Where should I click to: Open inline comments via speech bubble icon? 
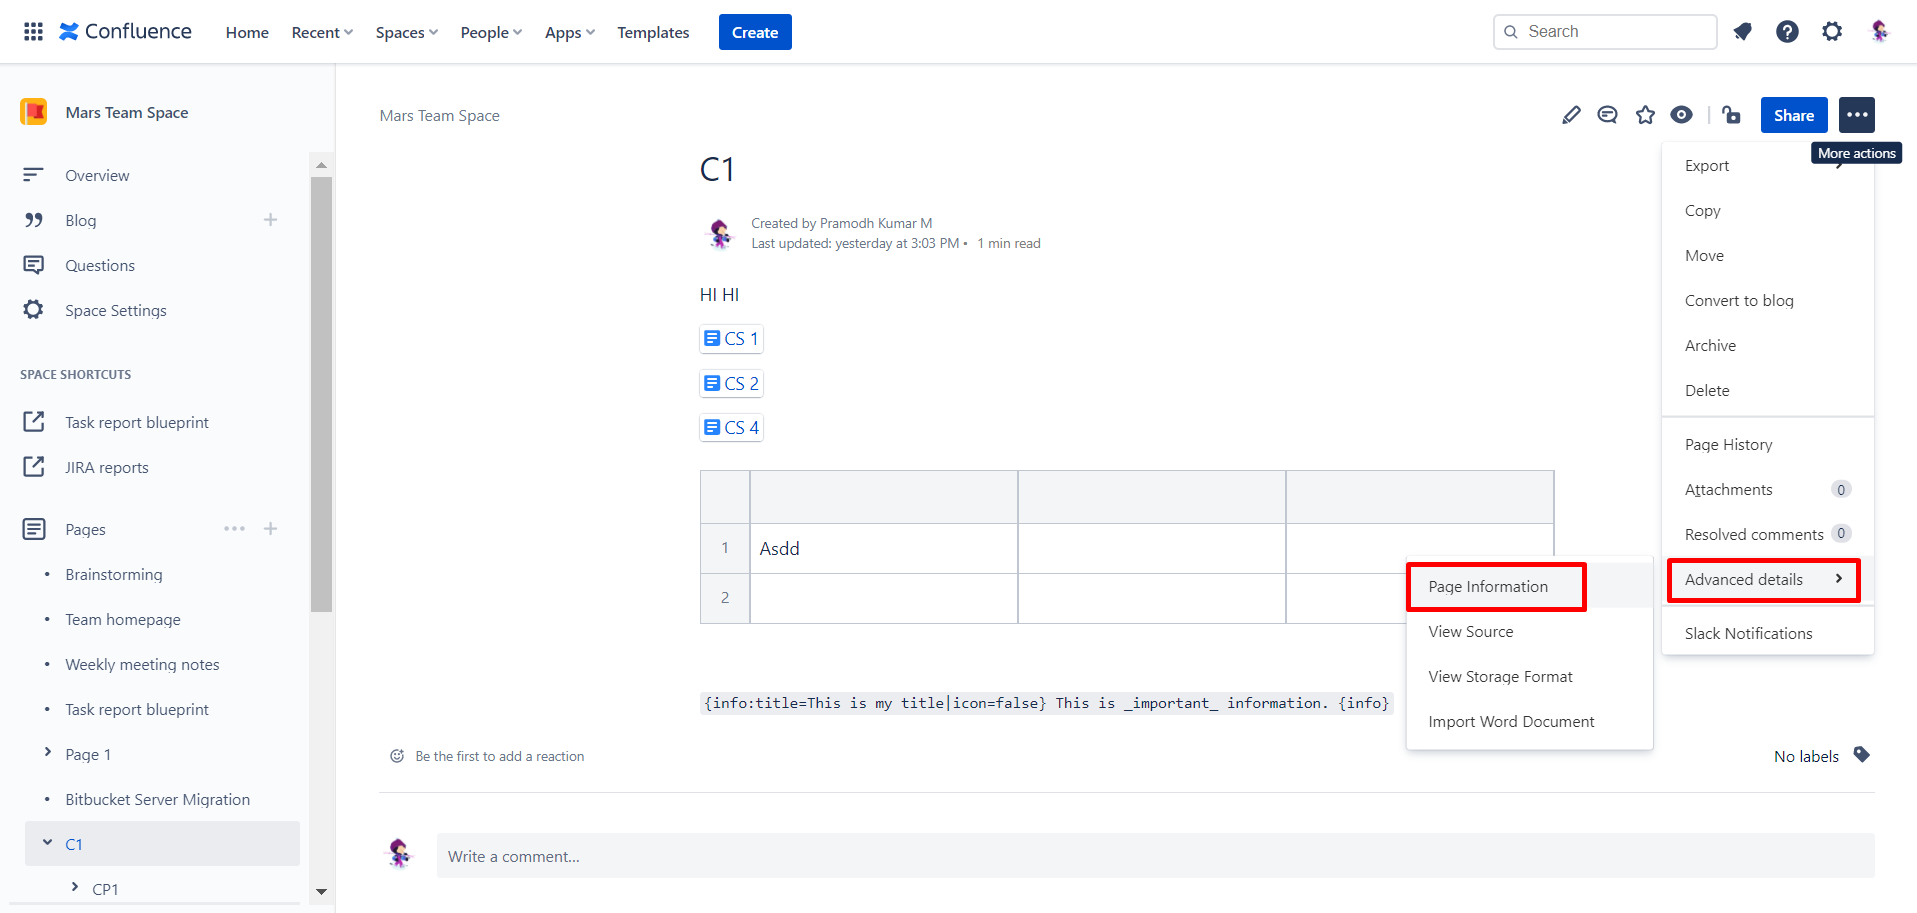tap(1607, 115)
